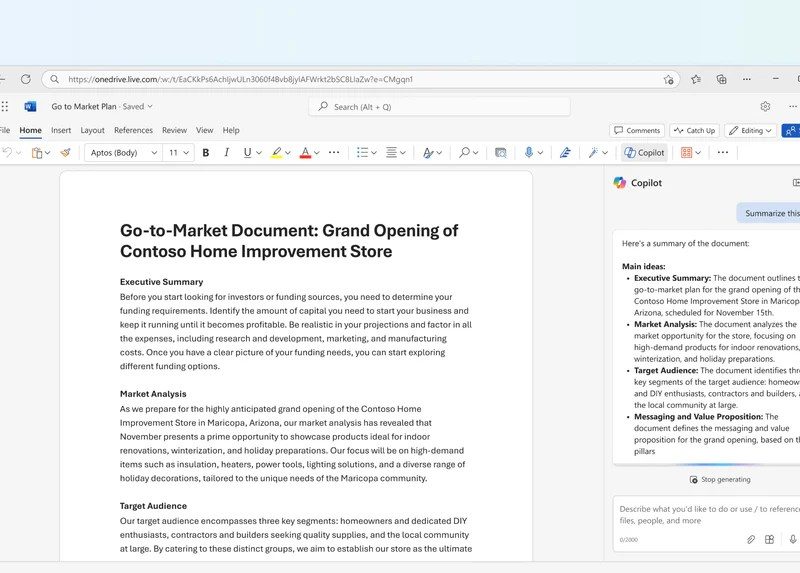This screenshot has width=800, height=573.
Task: Click the paragraph alignment icon
Action: tap(391, 153)
